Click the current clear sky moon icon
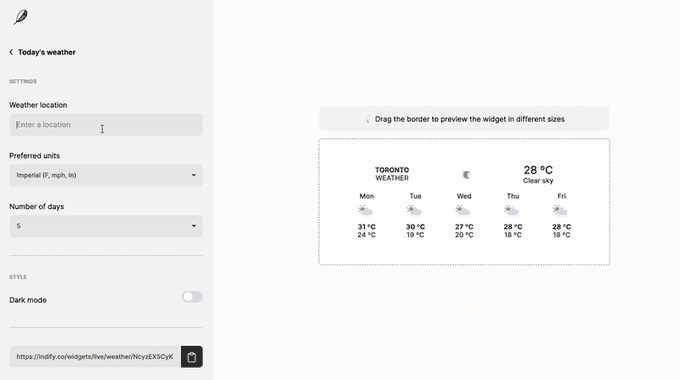680x380 pixels. click(x=466, y=174)
